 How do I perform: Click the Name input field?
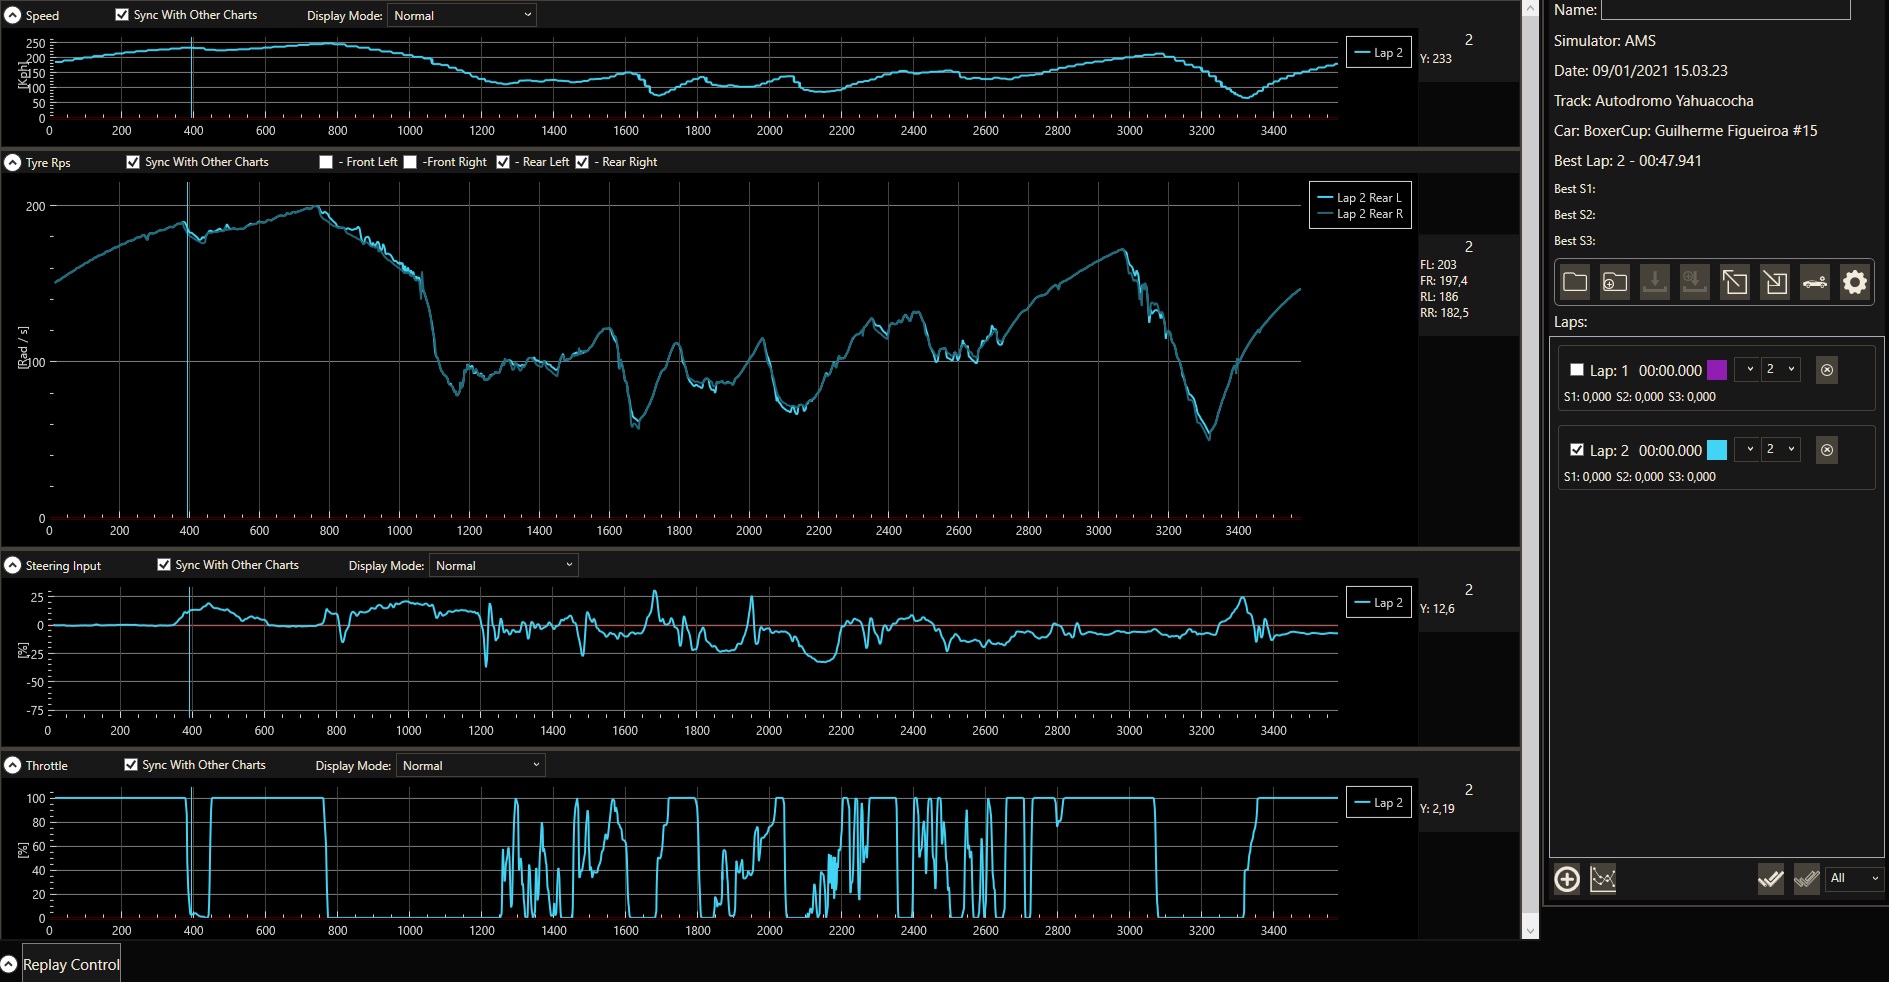click(1725, 10)
